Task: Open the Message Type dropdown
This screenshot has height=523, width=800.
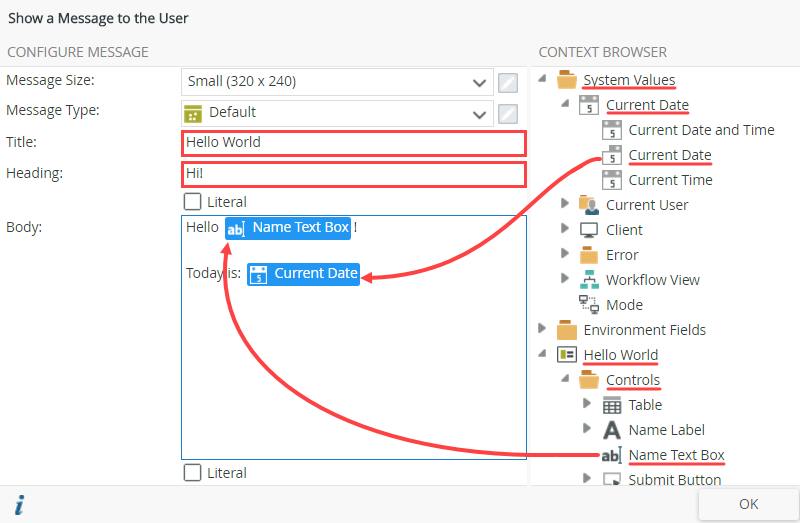Action: point(477,112)
